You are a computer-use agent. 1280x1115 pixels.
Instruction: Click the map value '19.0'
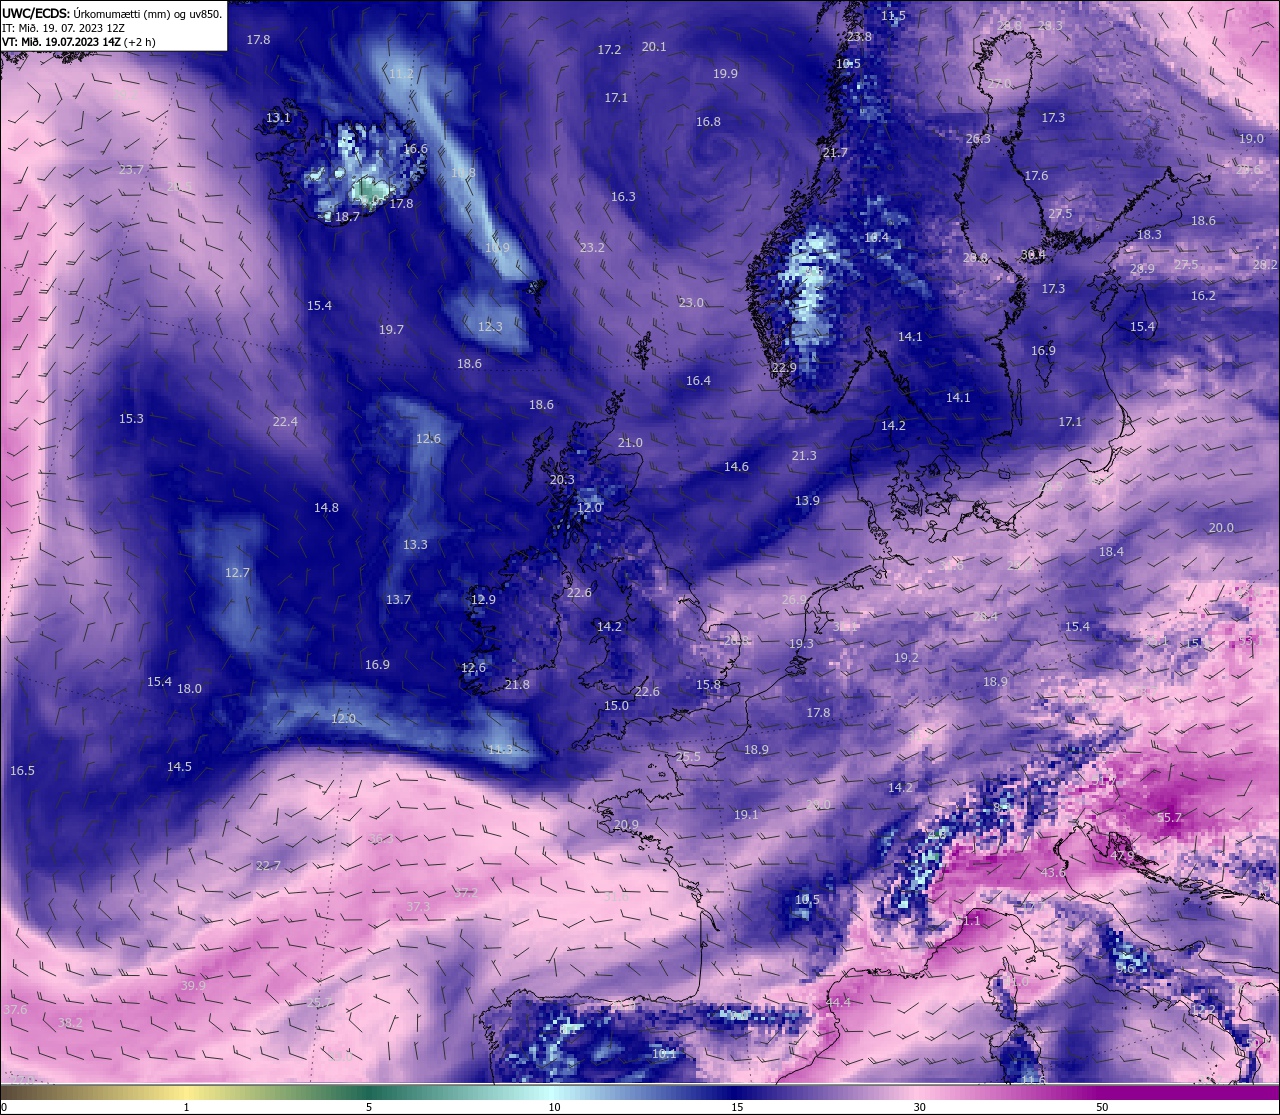pos(1251,138)
